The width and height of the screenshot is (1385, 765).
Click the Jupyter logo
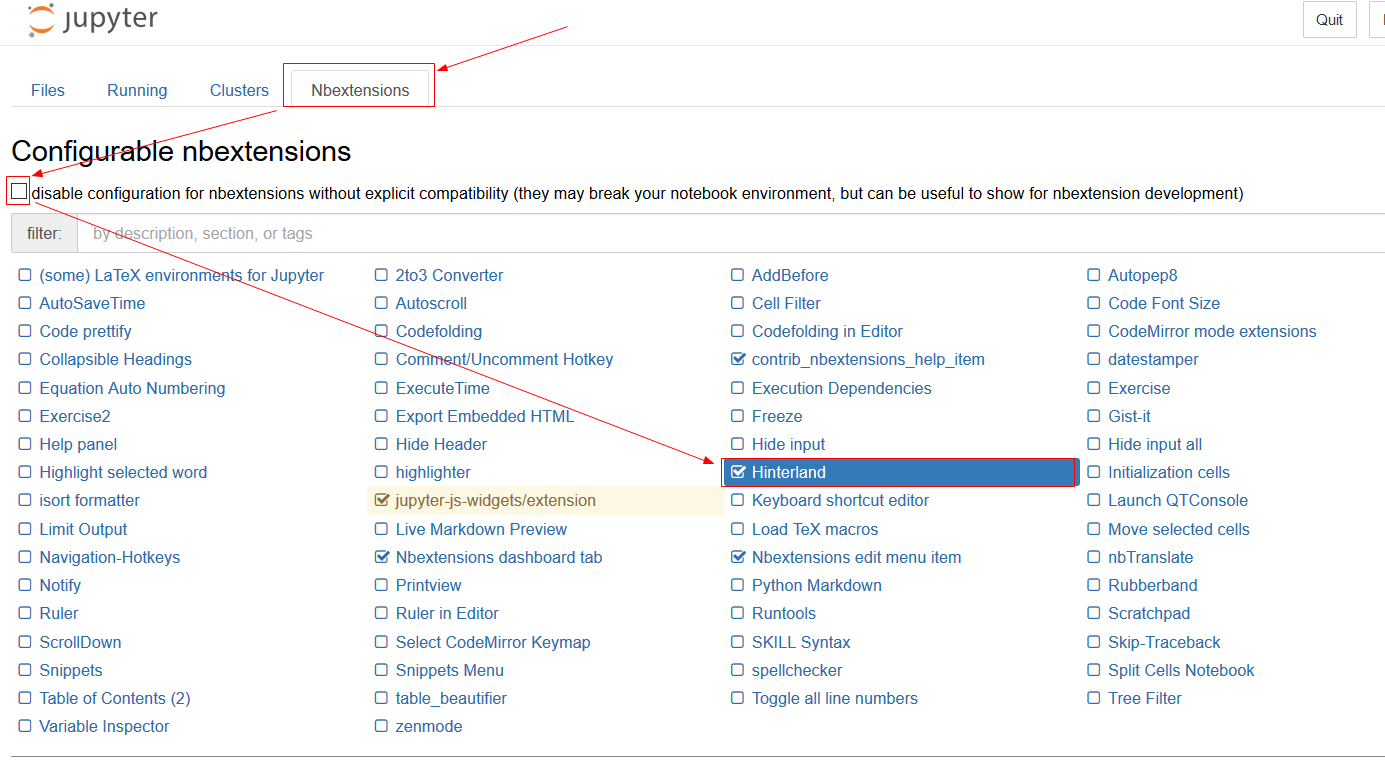pos(92,20)
